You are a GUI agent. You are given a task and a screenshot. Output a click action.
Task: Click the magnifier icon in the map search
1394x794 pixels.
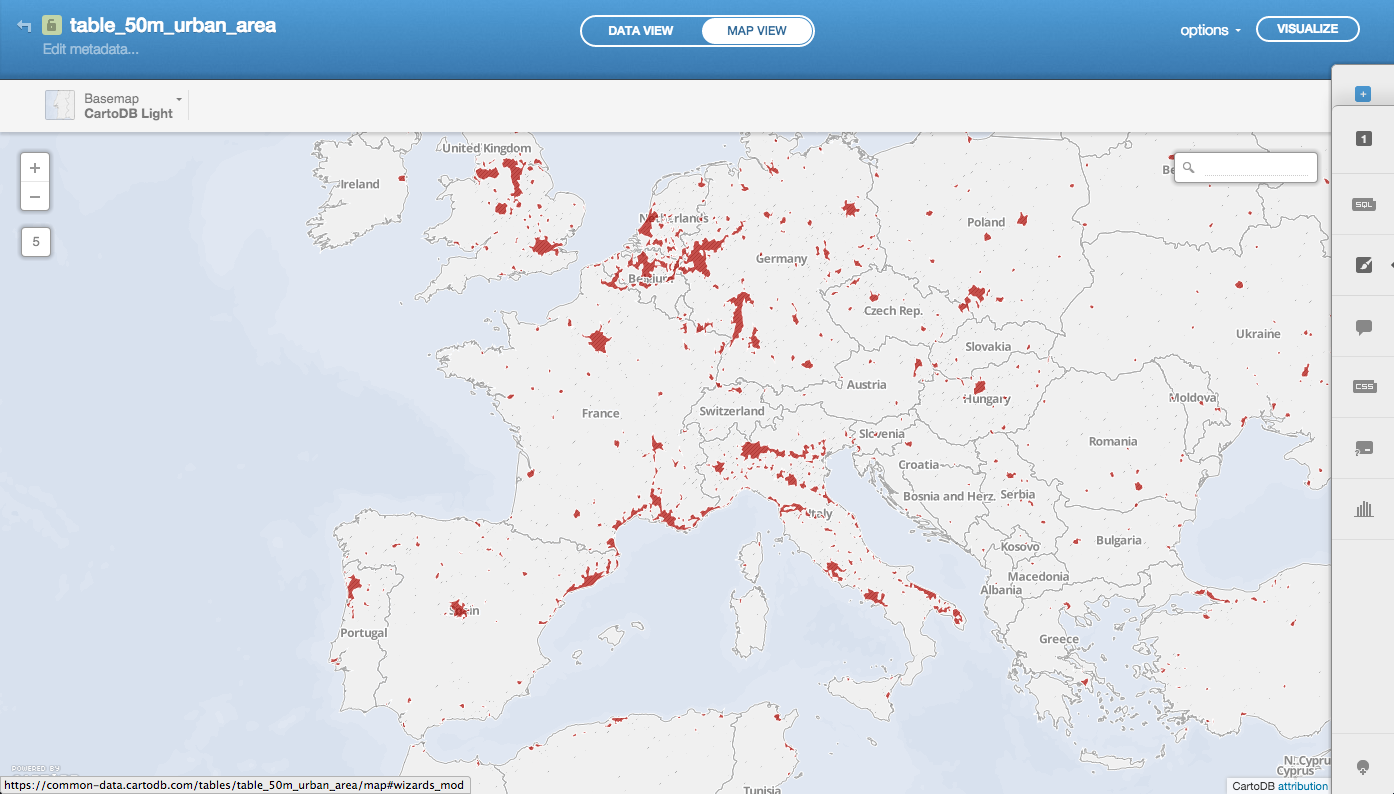click(x=1189, y=168)
